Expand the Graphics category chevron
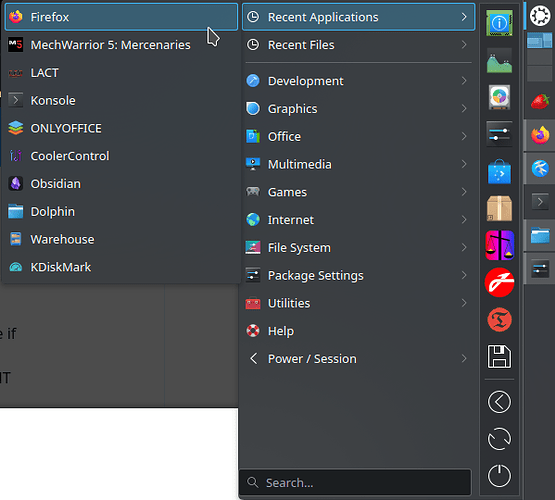Image resolution: width=555 pixels, height=500 pixels. pyautogui.click(x=464, y=109)
